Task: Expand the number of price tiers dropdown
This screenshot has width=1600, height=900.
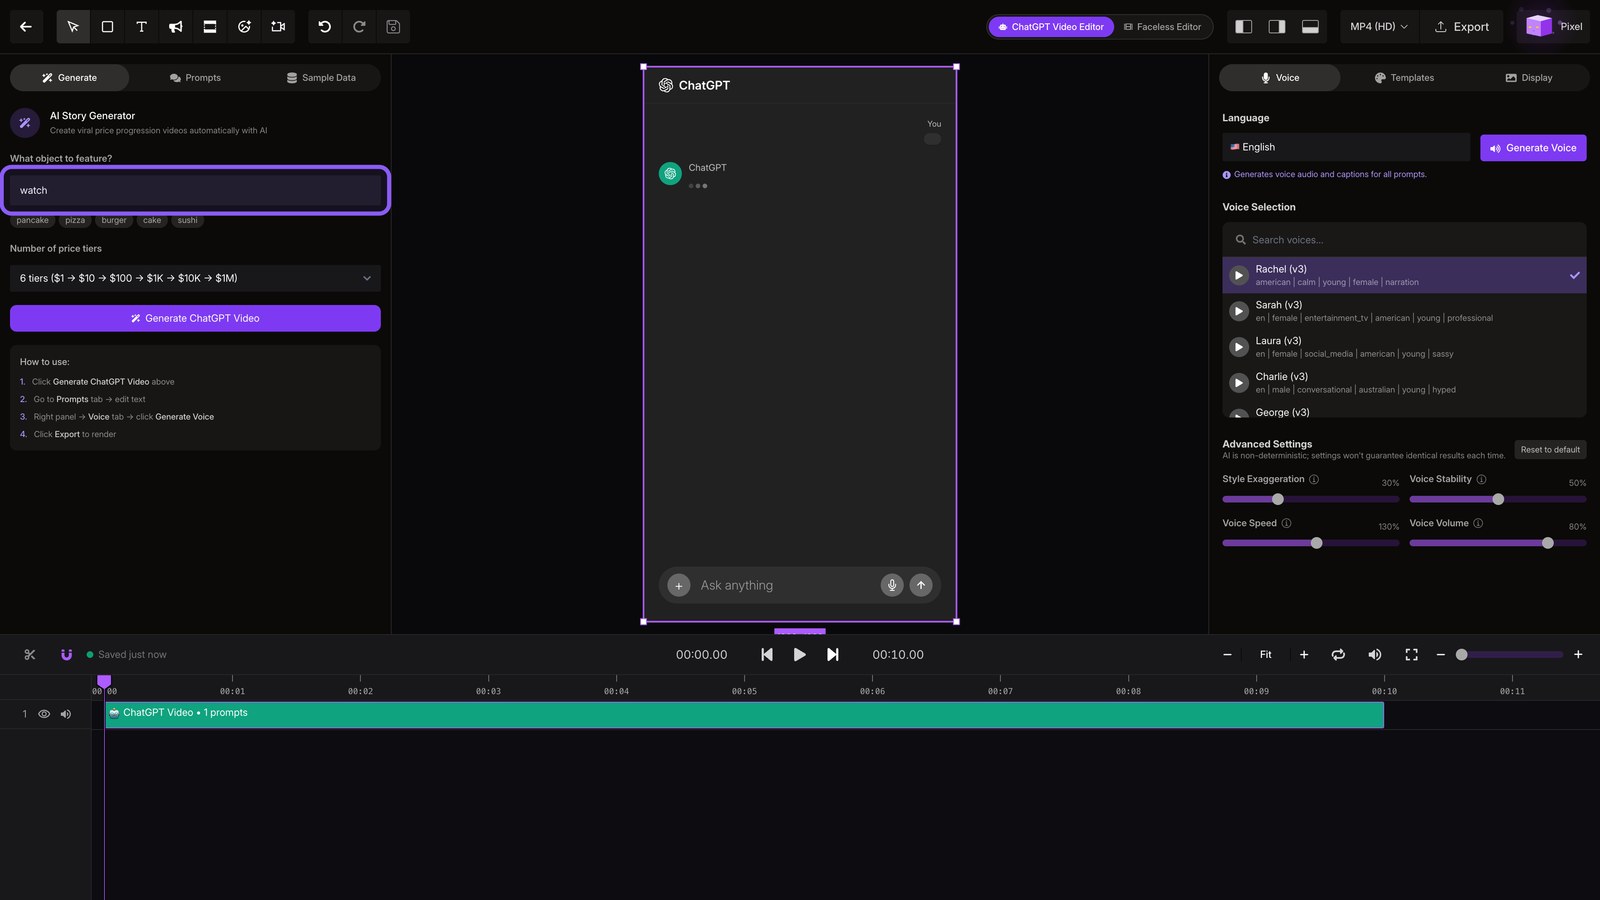Action: click(195, 278)
